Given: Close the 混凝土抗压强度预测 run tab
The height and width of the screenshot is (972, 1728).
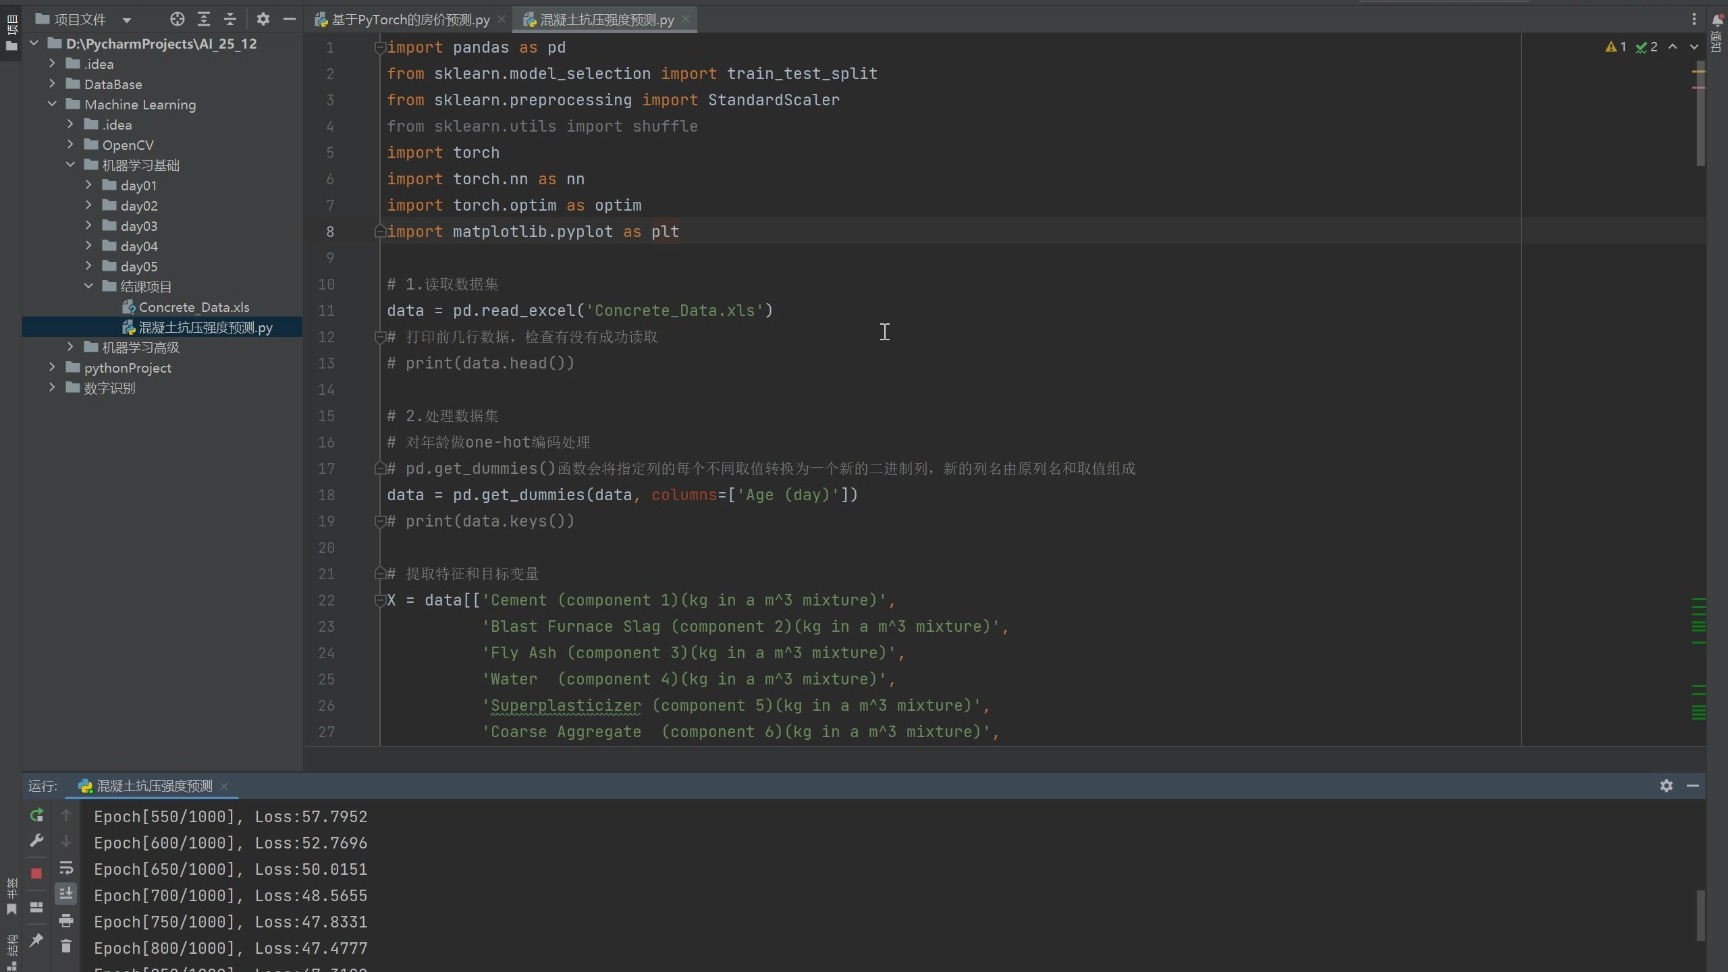Looking at the screenshot, I should [224, 786].
